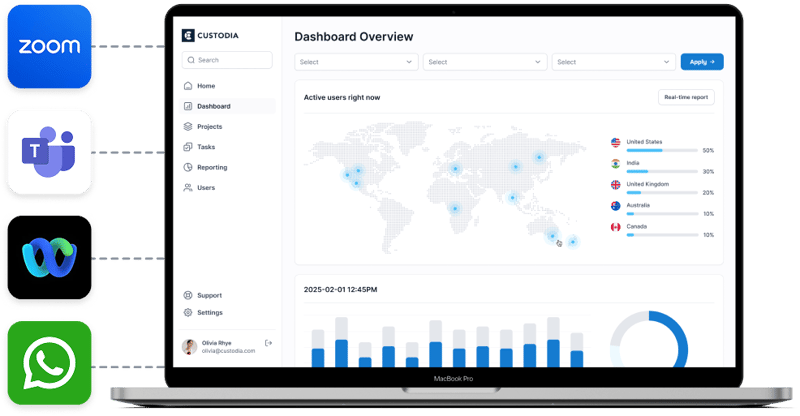The height and width of the screenshot is (416, 800).
Task: Click the WhatsApp app icon
Action: pos(49,363)
